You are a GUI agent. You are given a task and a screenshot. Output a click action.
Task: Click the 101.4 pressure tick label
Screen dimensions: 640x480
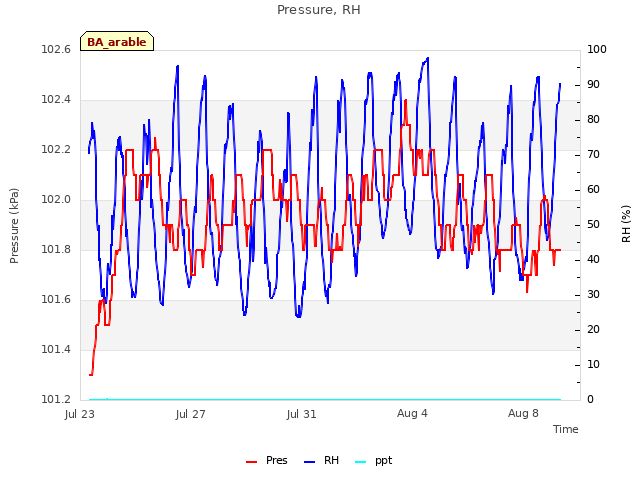tap(56, 349)
